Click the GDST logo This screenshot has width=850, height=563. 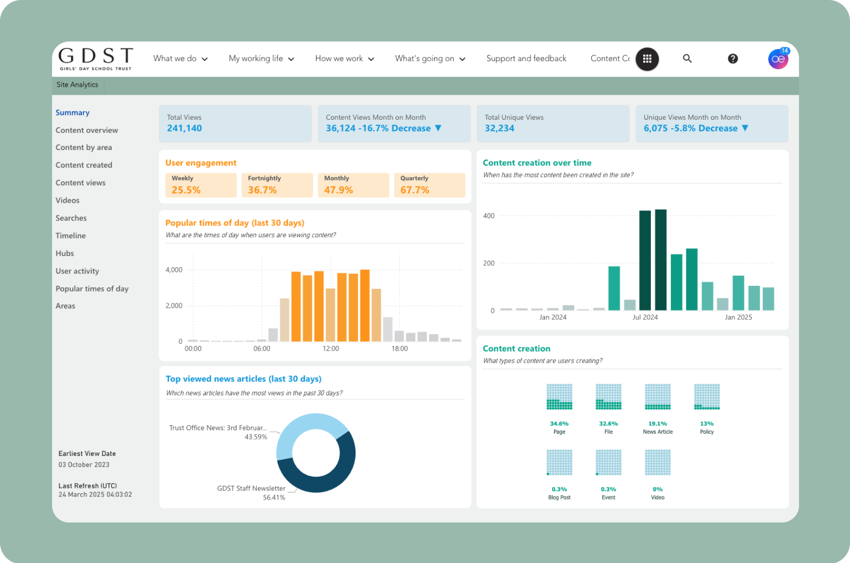pyautogui.click(x=94, y=58)
